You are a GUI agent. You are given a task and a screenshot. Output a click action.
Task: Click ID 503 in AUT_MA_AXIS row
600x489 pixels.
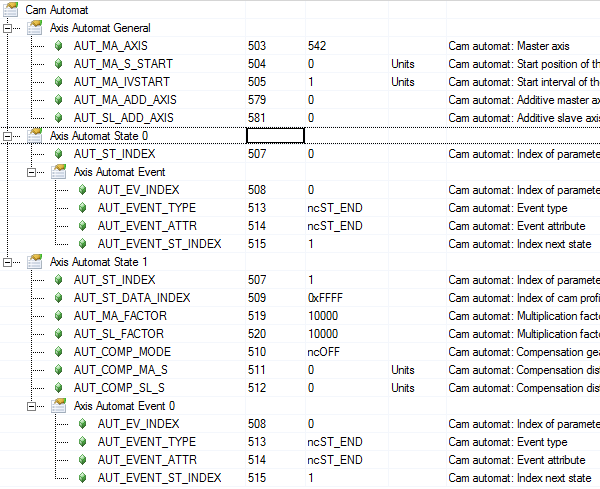click(257, 46)
